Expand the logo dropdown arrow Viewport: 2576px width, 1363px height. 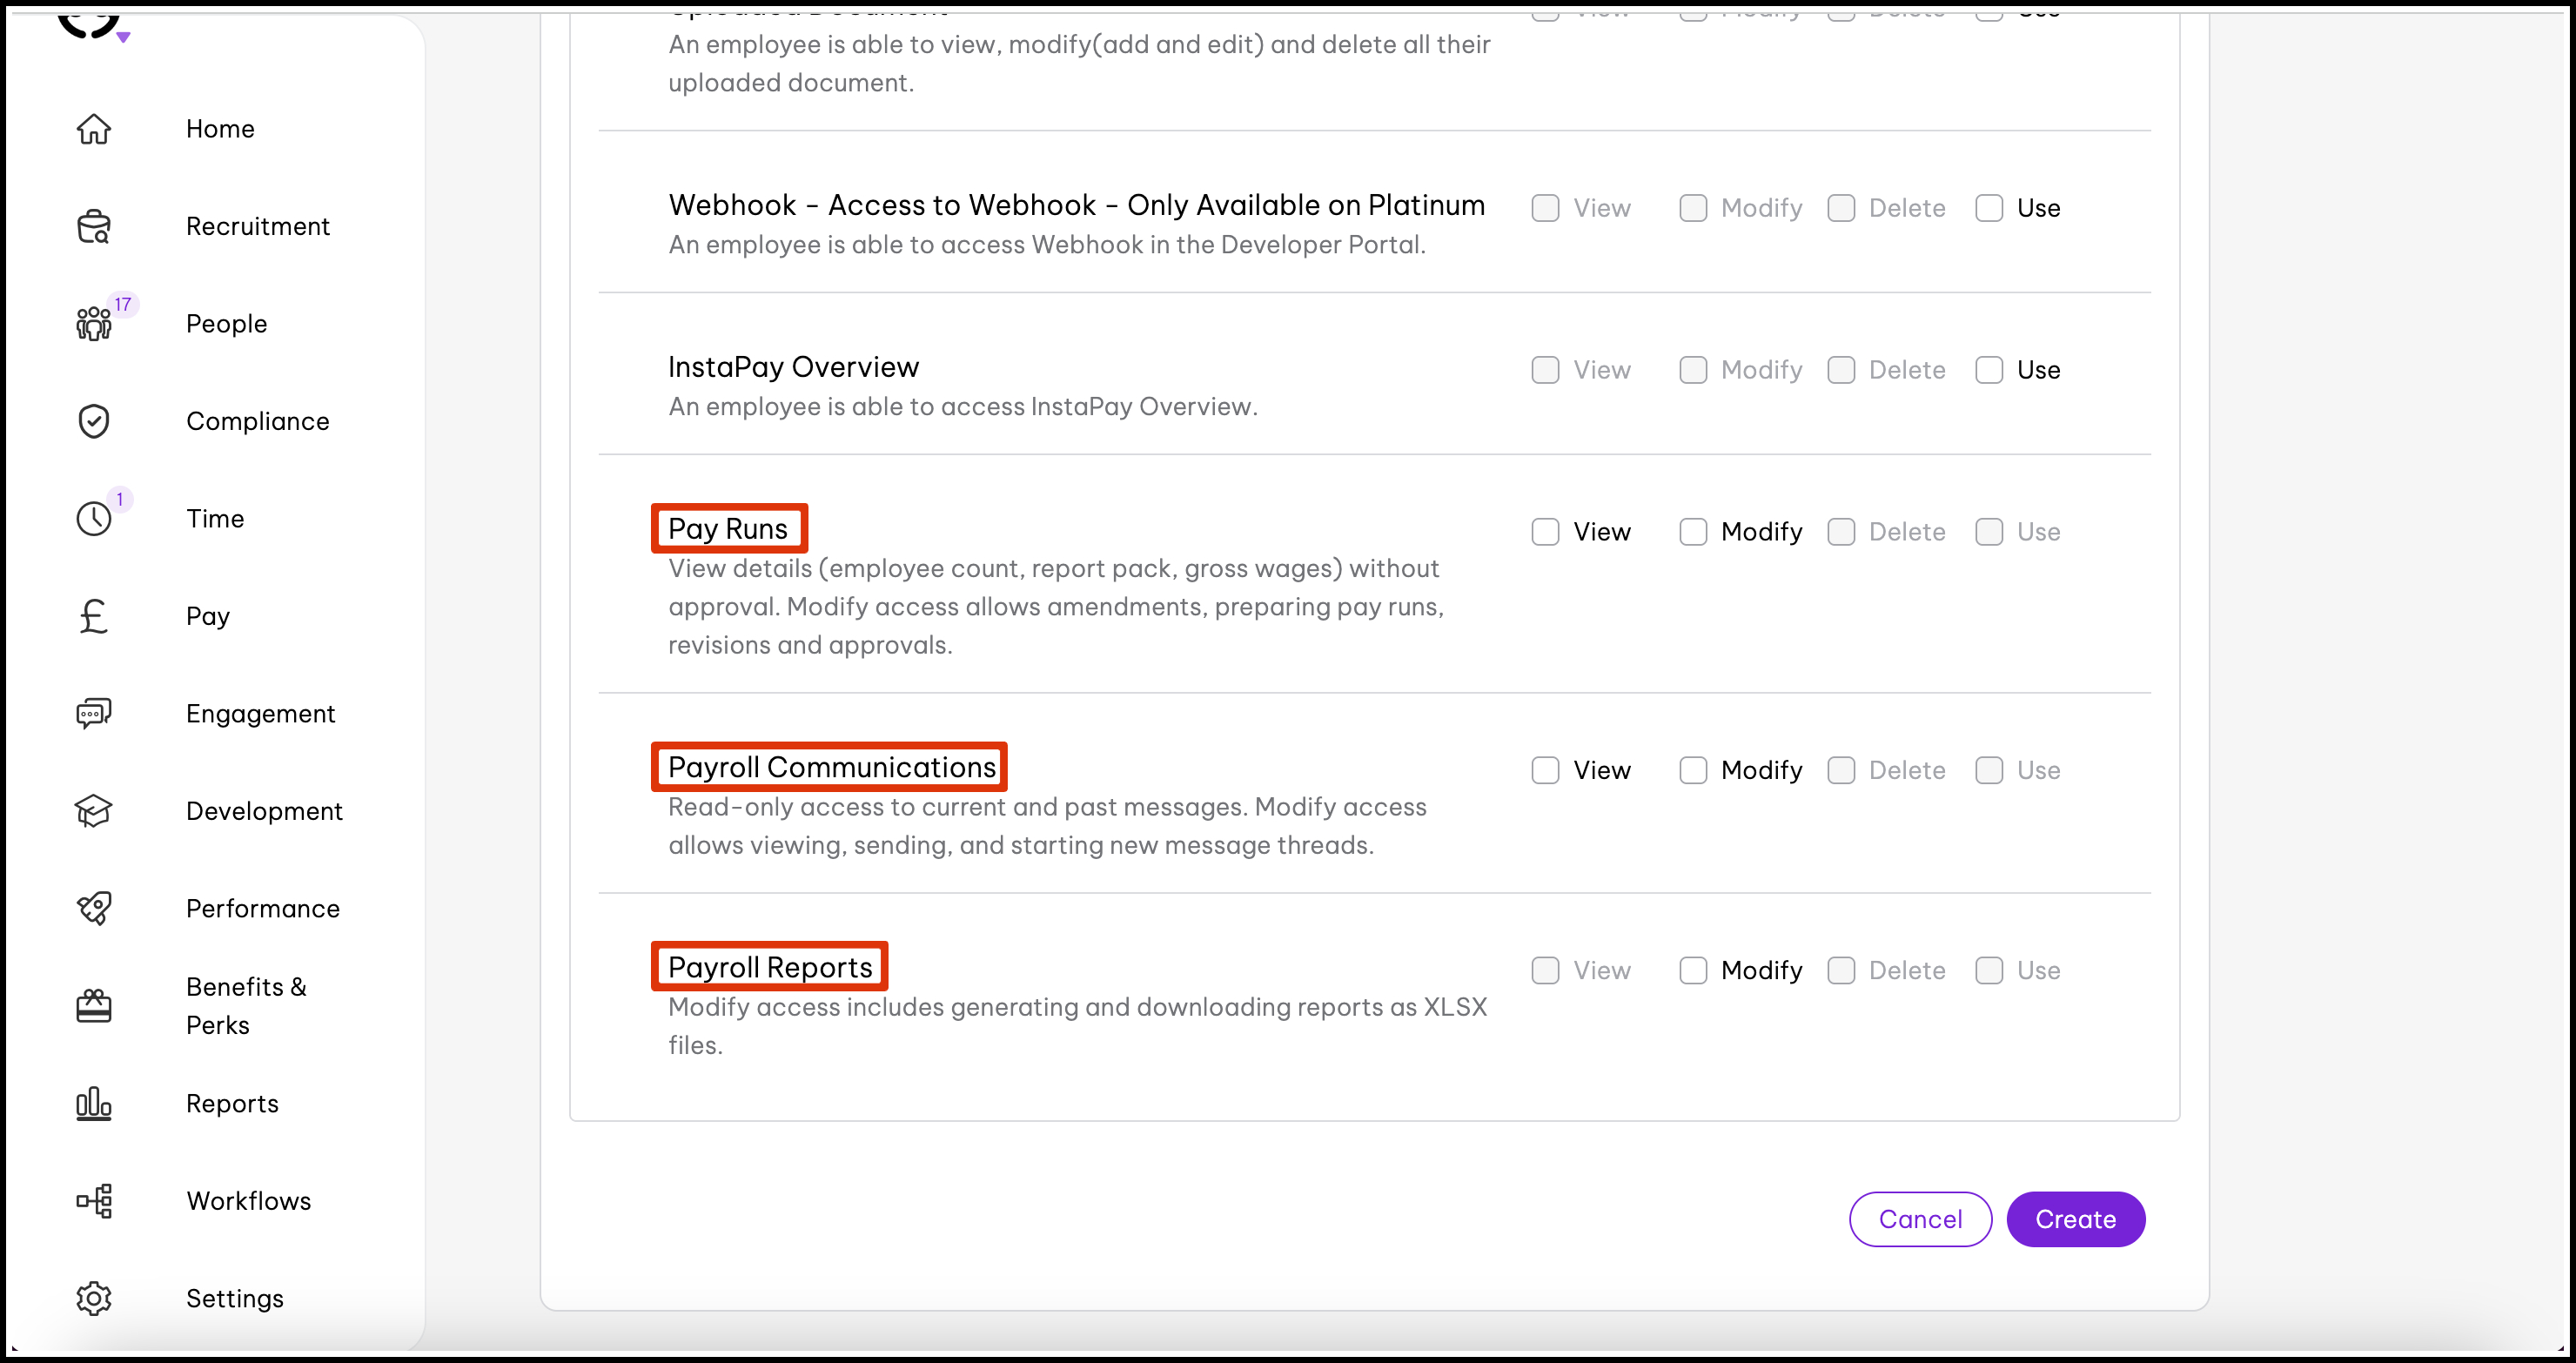(x=123, y=38)
